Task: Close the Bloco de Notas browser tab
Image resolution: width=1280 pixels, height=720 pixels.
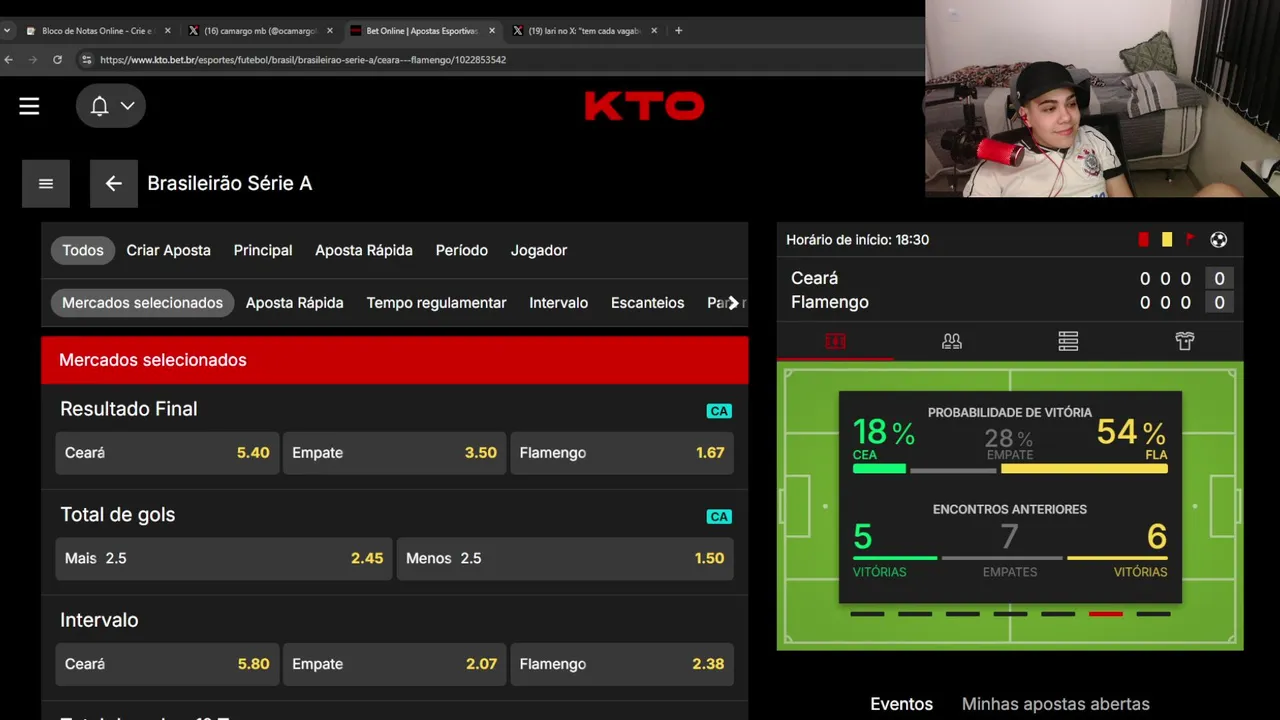Action: point(167,31)
